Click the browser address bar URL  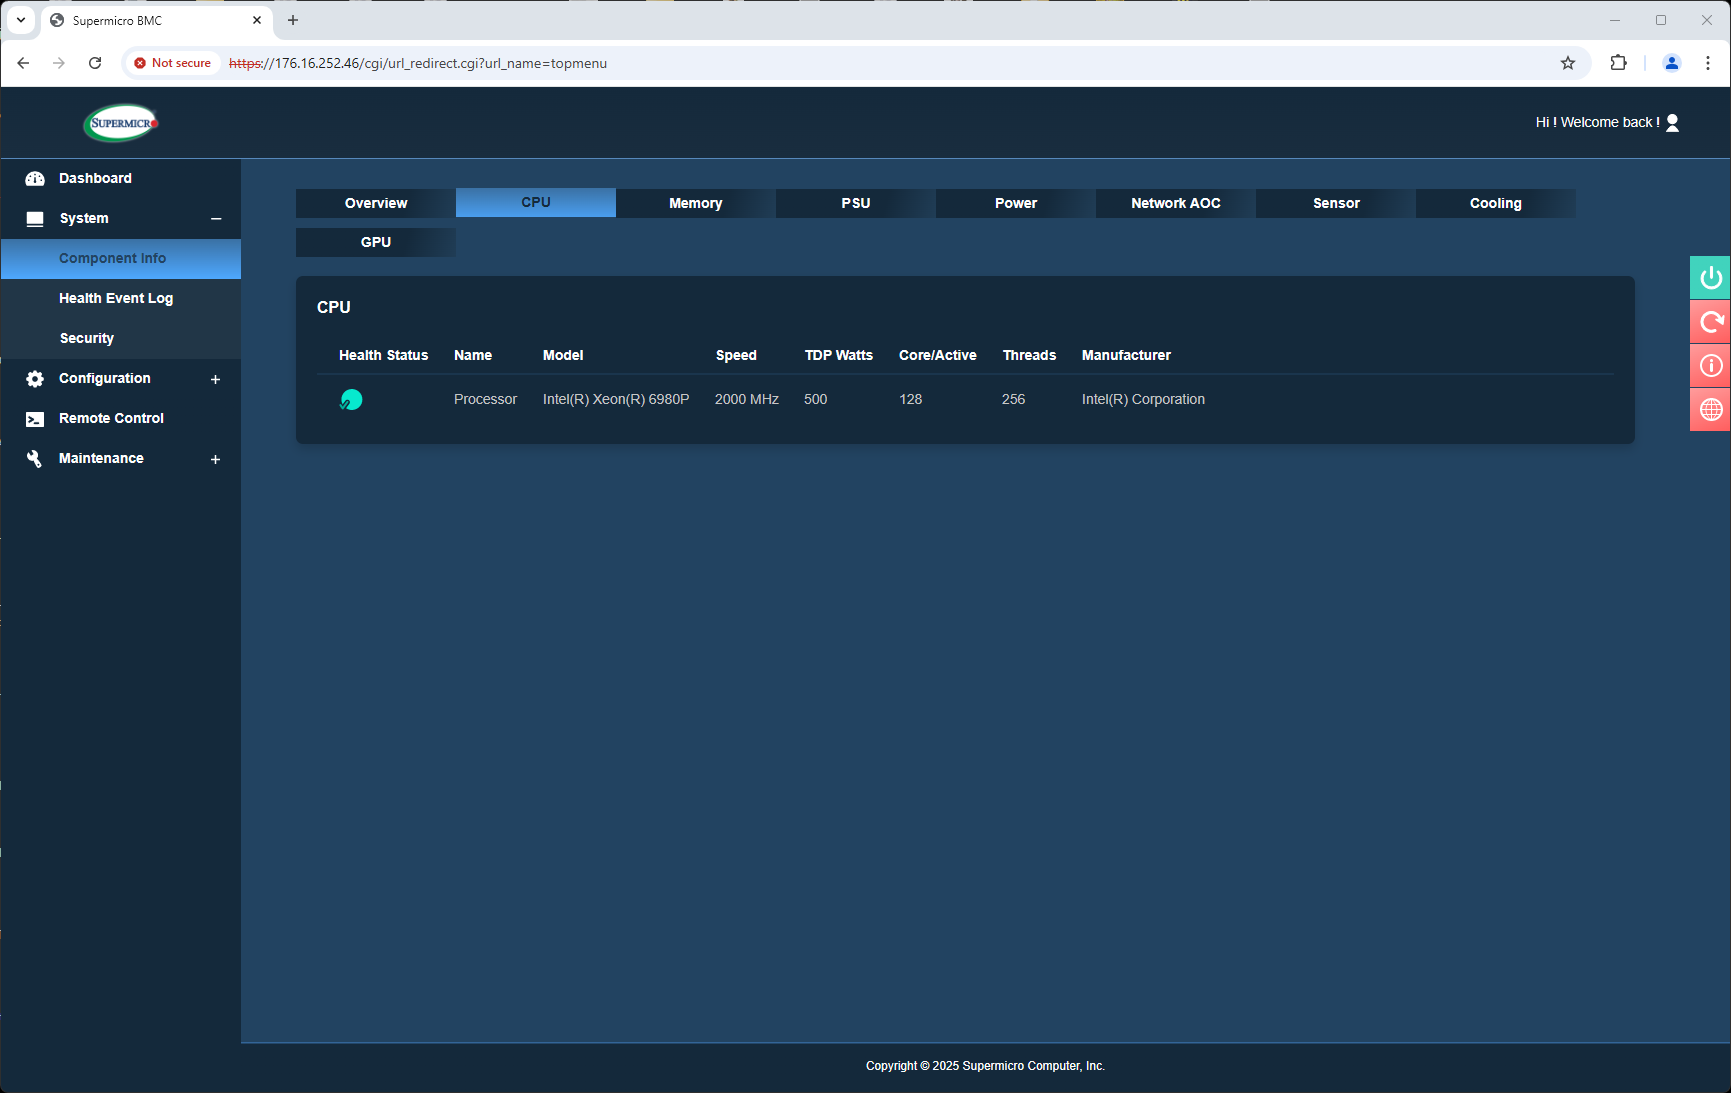[418, 63]
